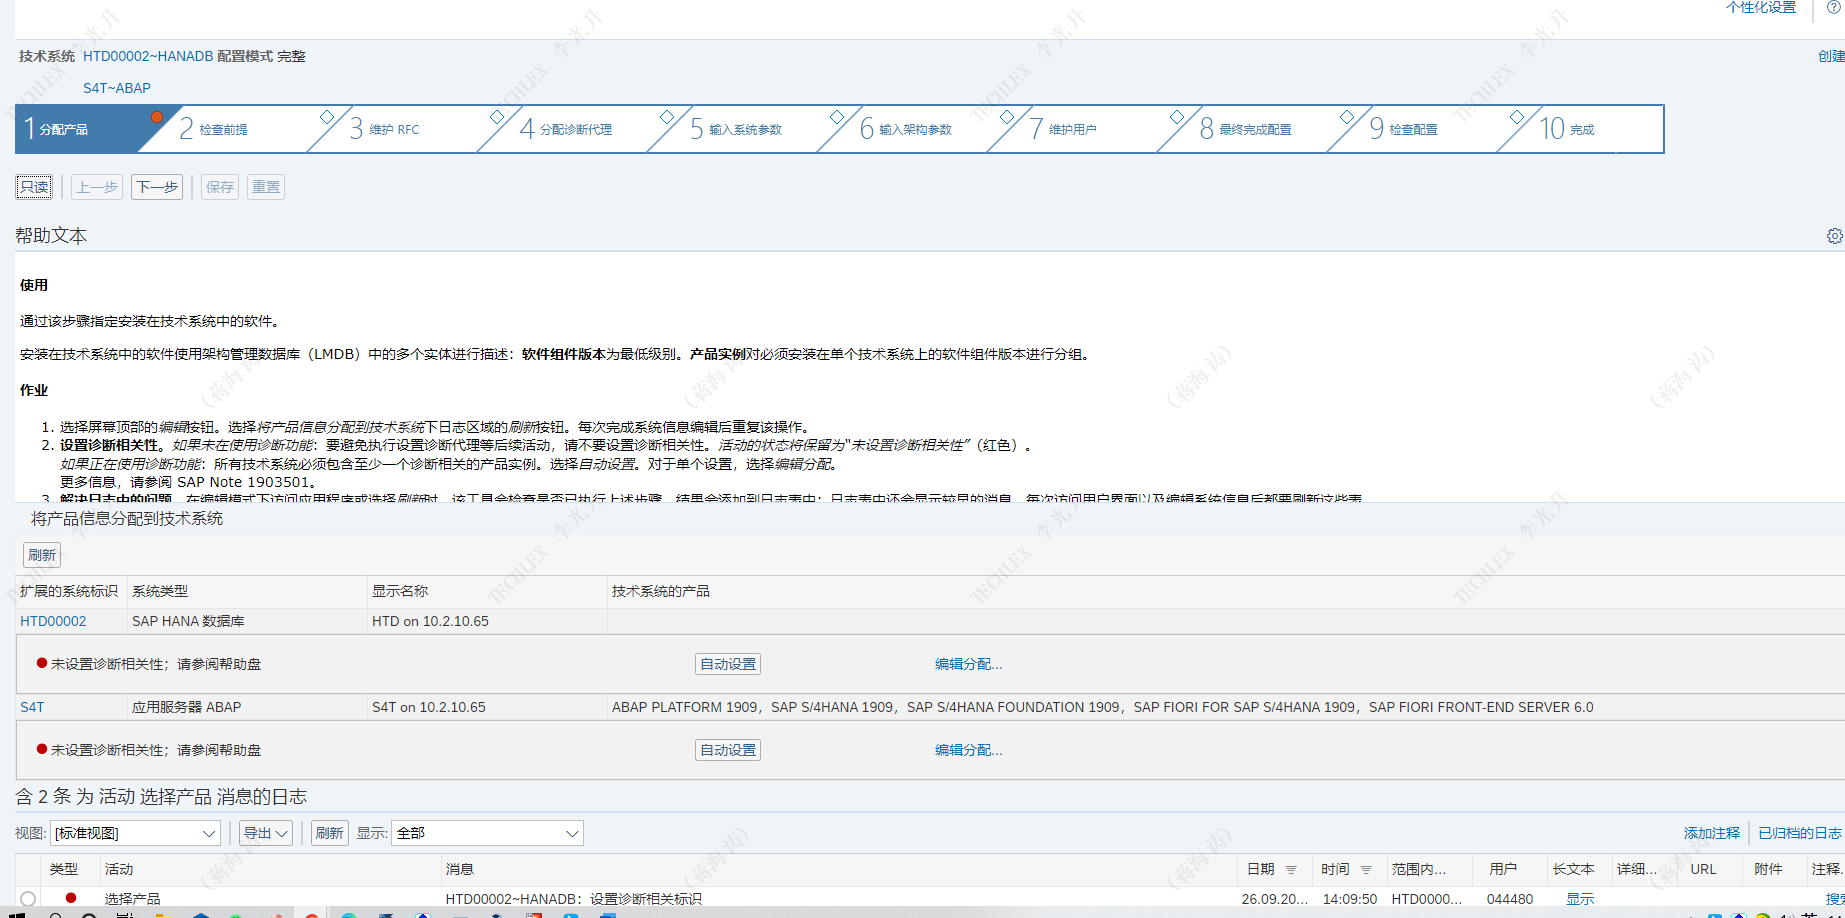
Task: Select the 选择产品 log row radio button
Action: pyautogui.click(x=28, y=899)
